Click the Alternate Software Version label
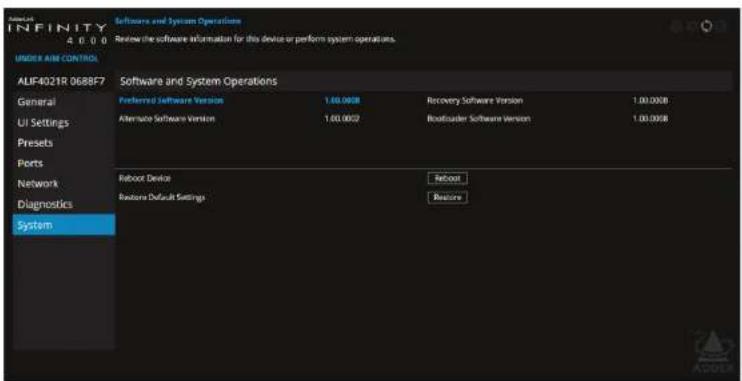The image size is (742, 381). (167, 118)
